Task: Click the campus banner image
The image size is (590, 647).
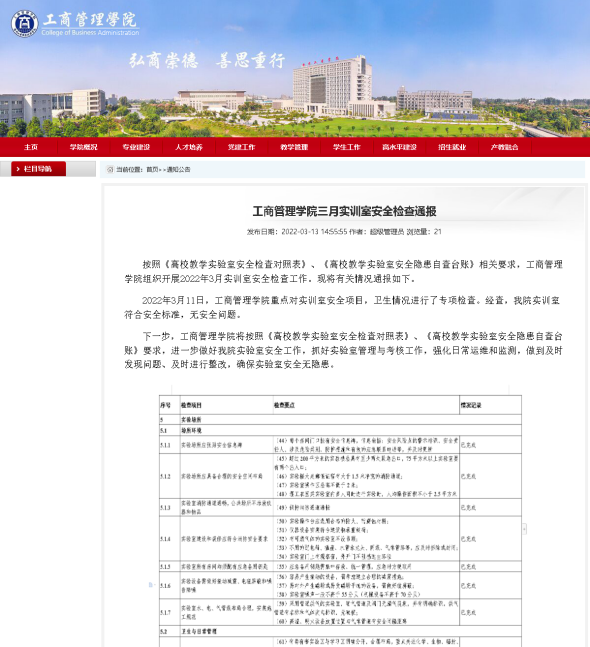Action: pos(295,68)
